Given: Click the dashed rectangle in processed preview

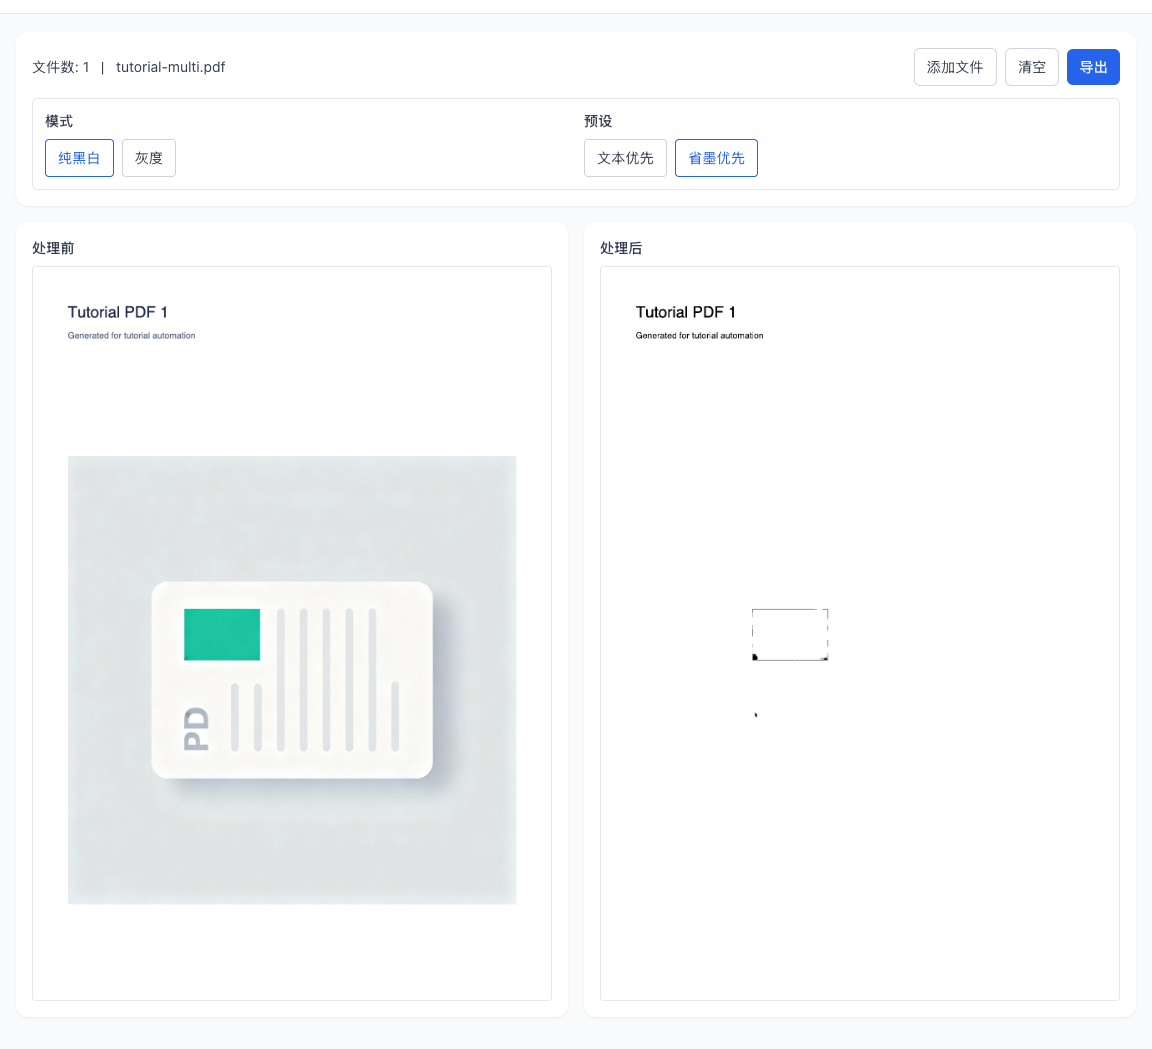Looking at the screenshot, I should [790, 634].
